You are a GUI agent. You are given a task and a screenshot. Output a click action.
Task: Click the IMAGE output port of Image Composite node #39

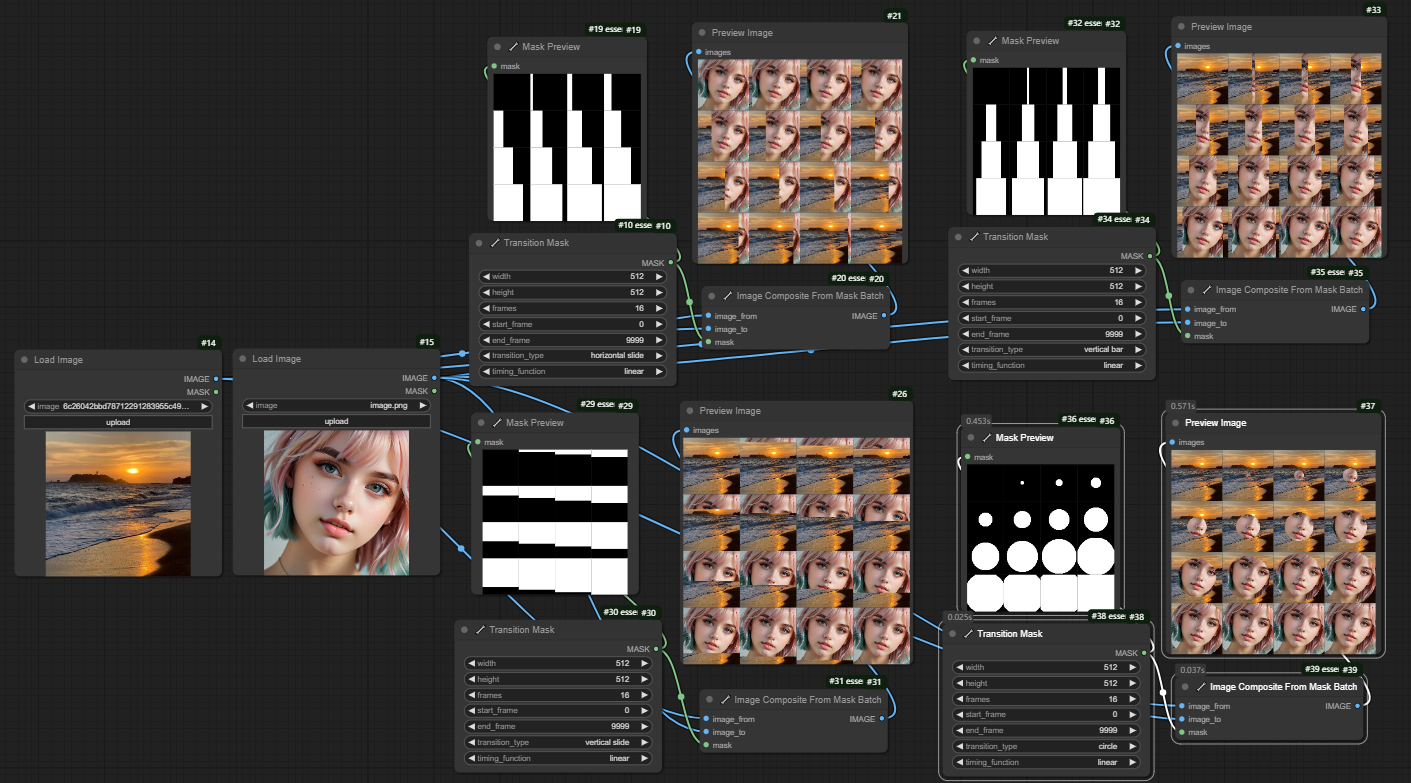point(1357,706)
